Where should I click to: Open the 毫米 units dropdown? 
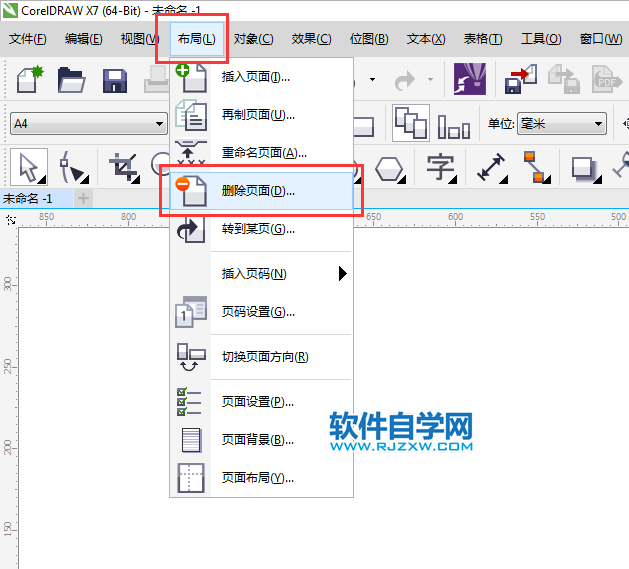(x=562, y=124)
